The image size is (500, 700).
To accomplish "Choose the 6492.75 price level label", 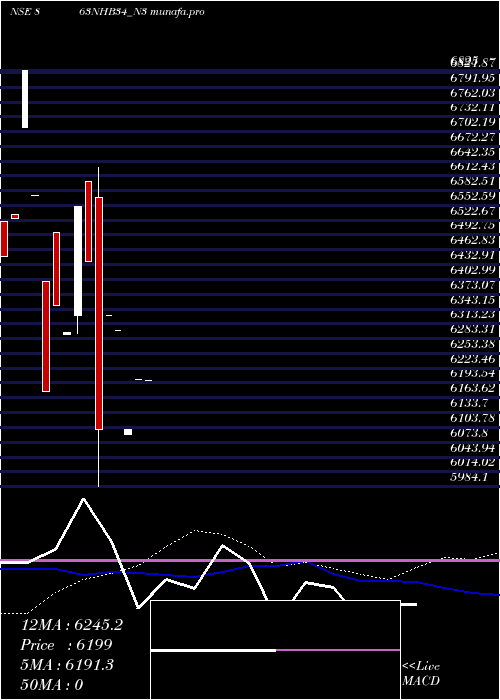I will (x=472, y=225).
